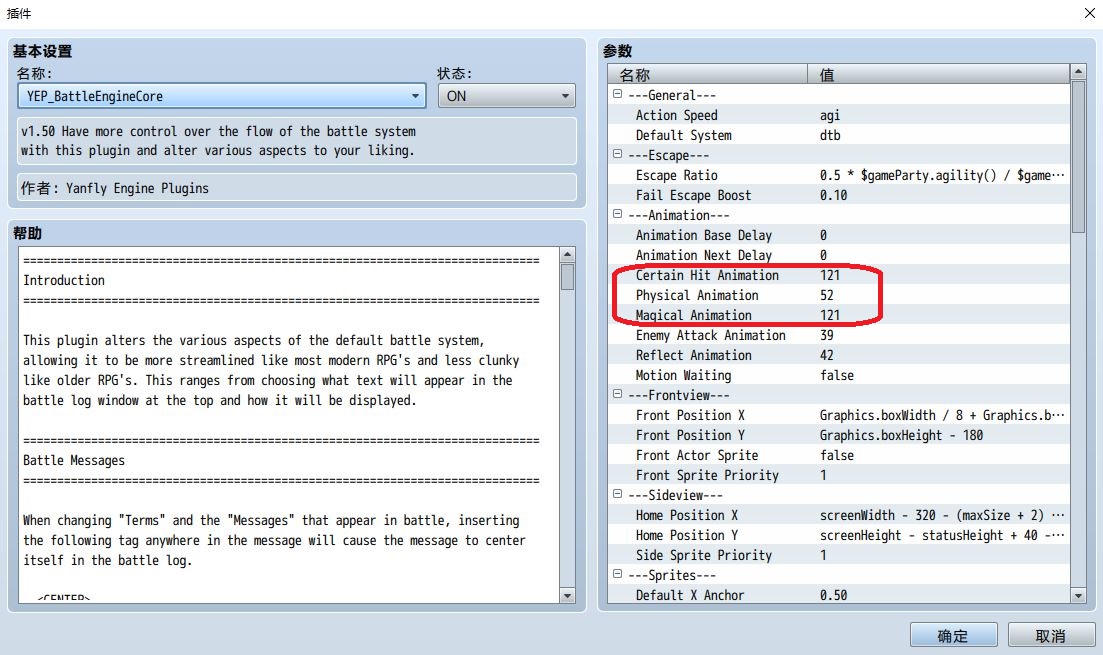Open the plugin name dropdown YEP_BattleEngineCore
Viewport: 1103px width, 655px height.
[x=222, y=96]
